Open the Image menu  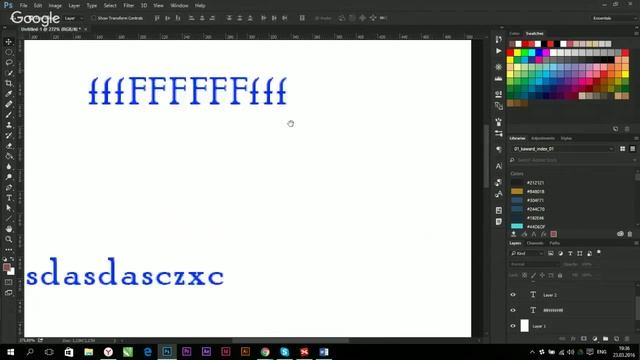[x=55, y=6]
